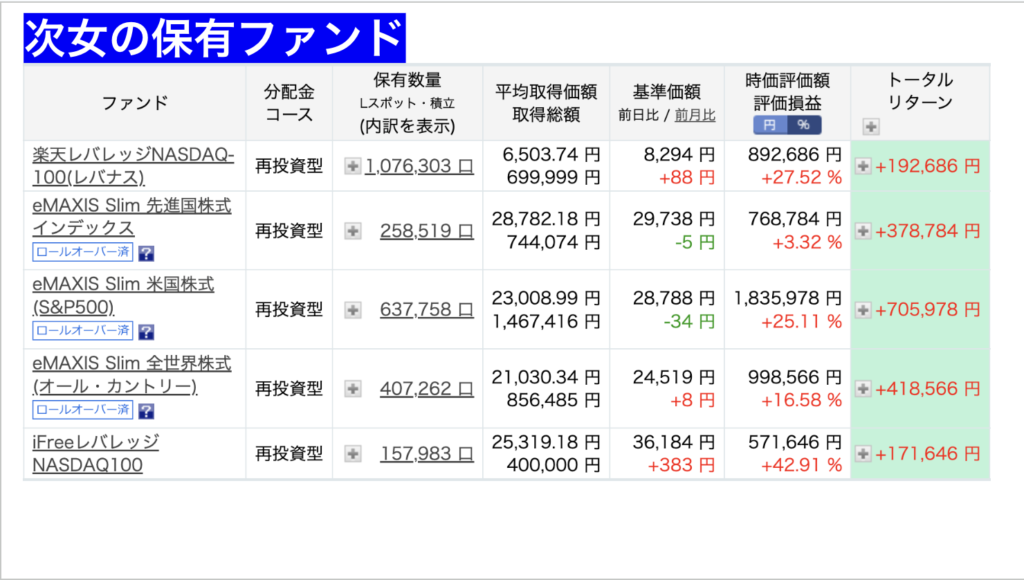Expand quantity breakdown for 258,519 口

[353, 231]
